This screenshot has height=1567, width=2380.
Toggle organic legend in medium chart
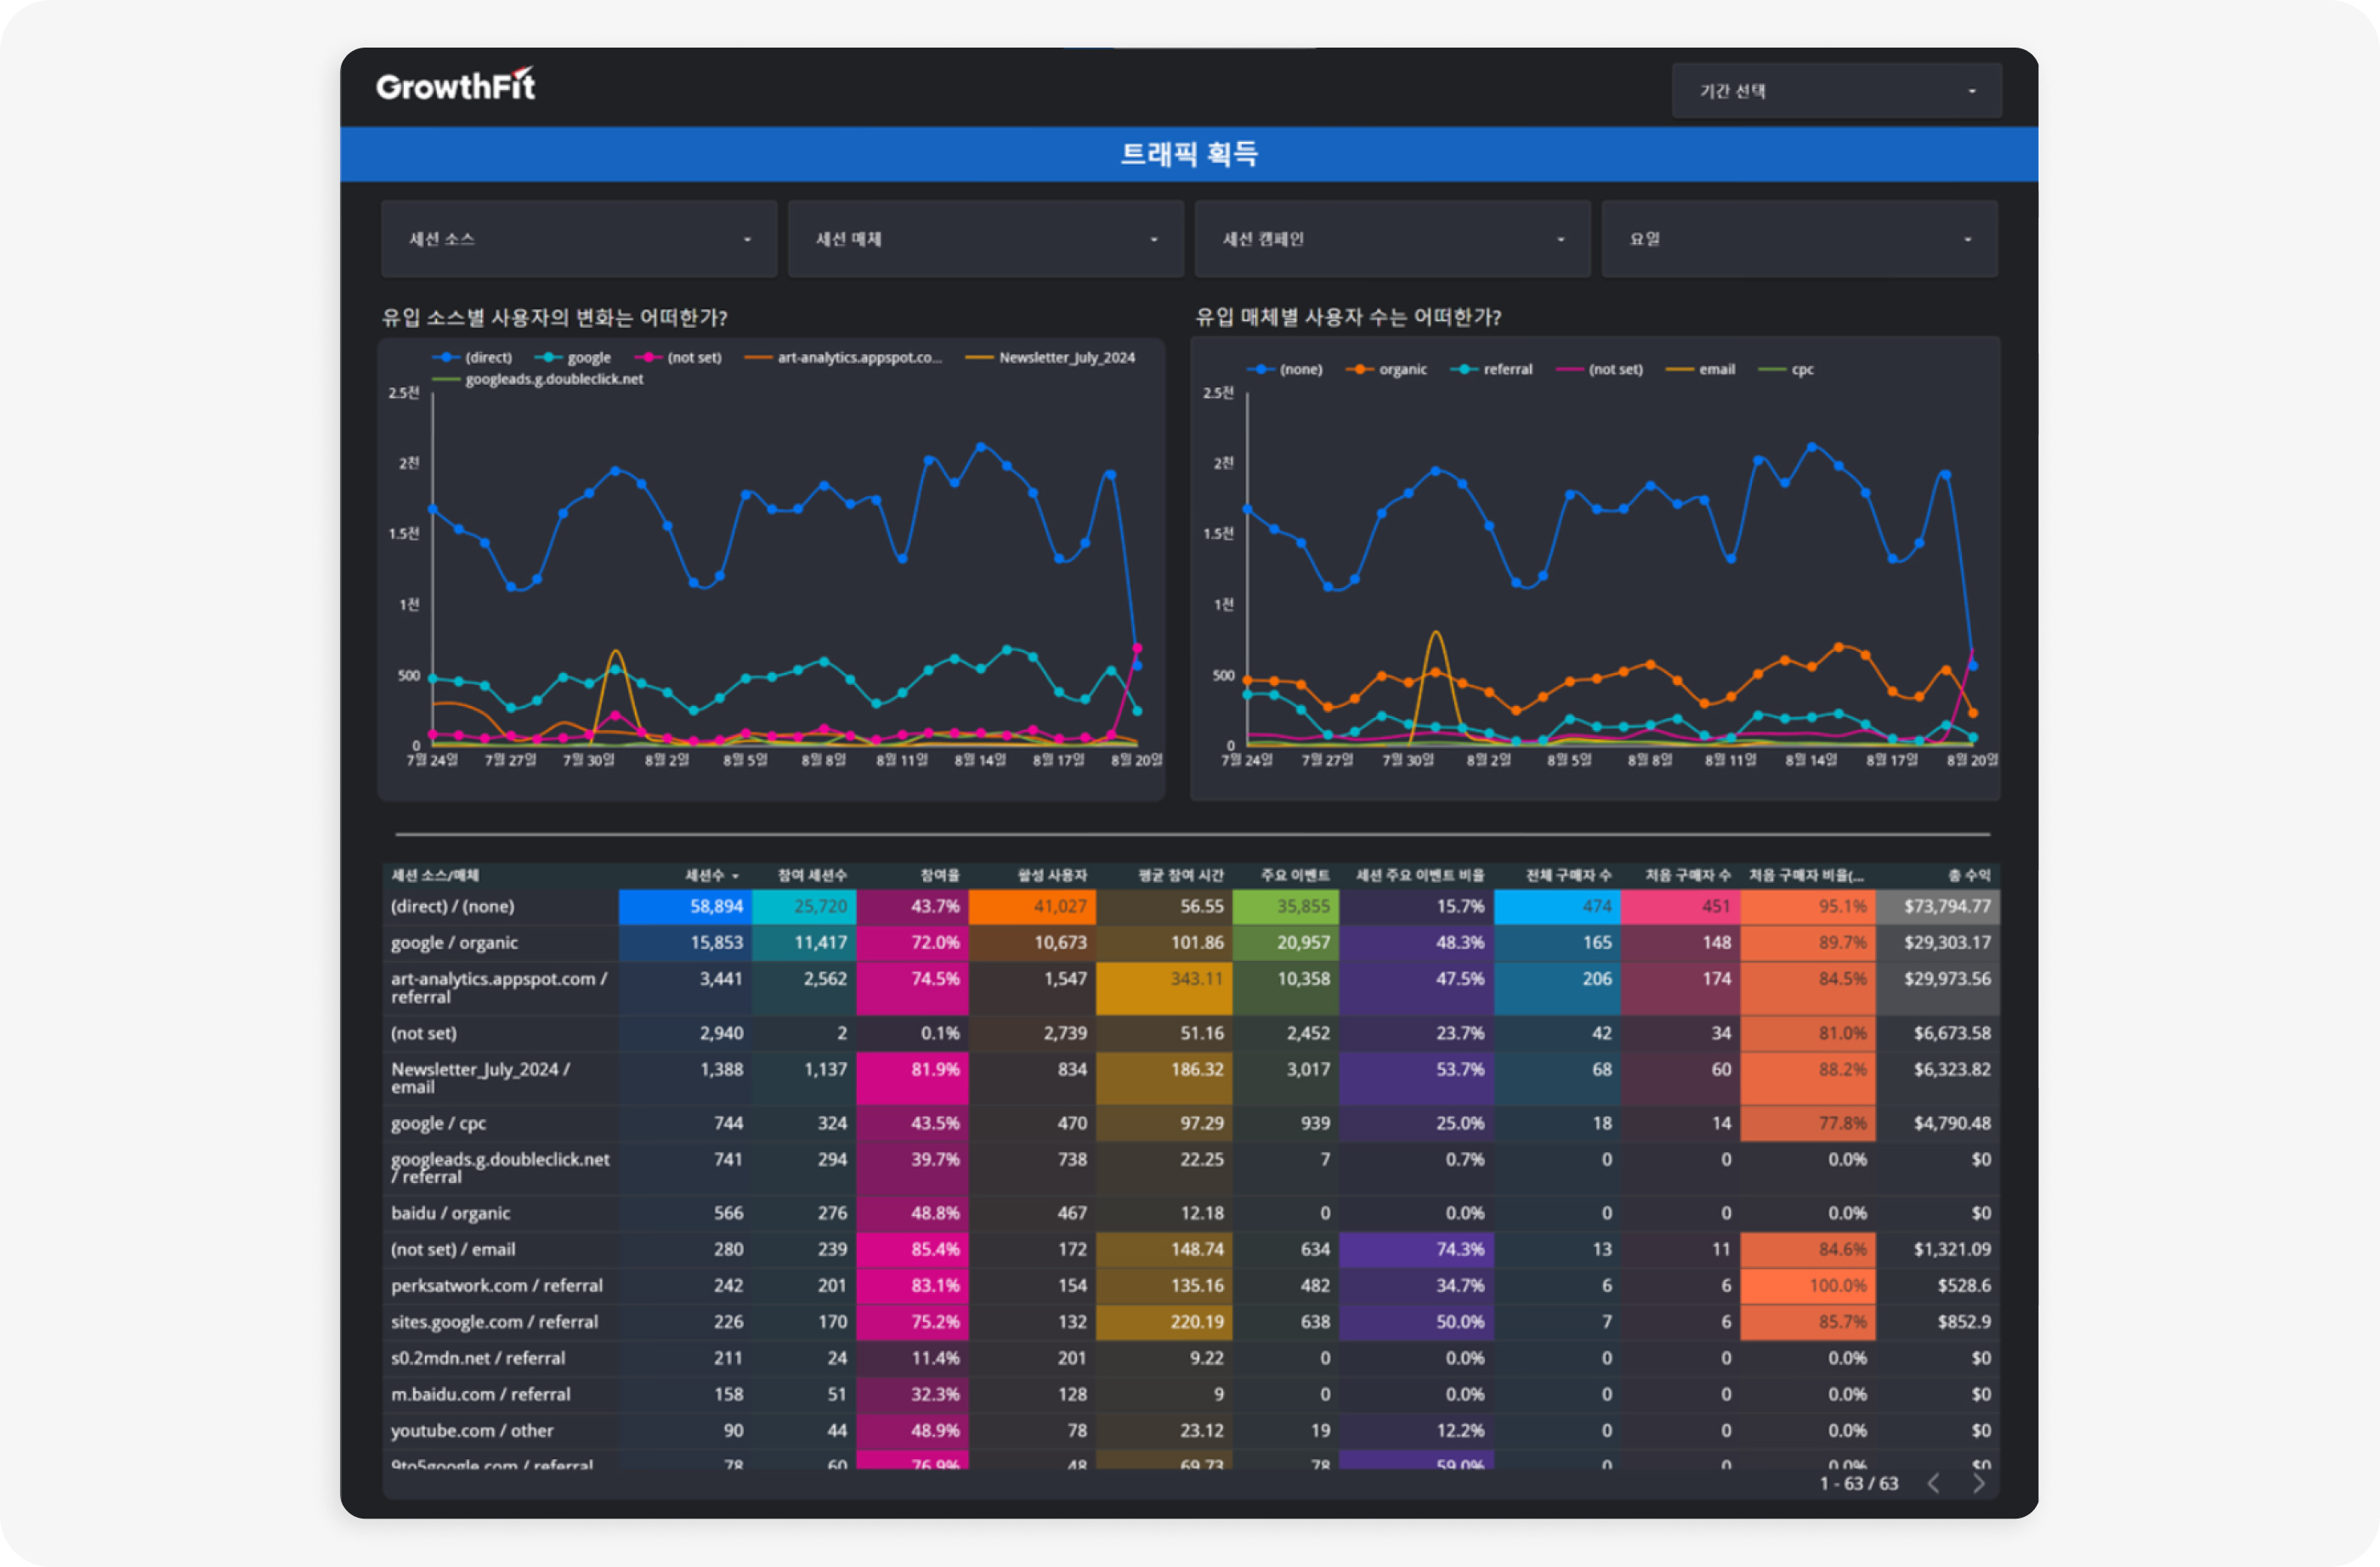click(x=1386, y=369)
